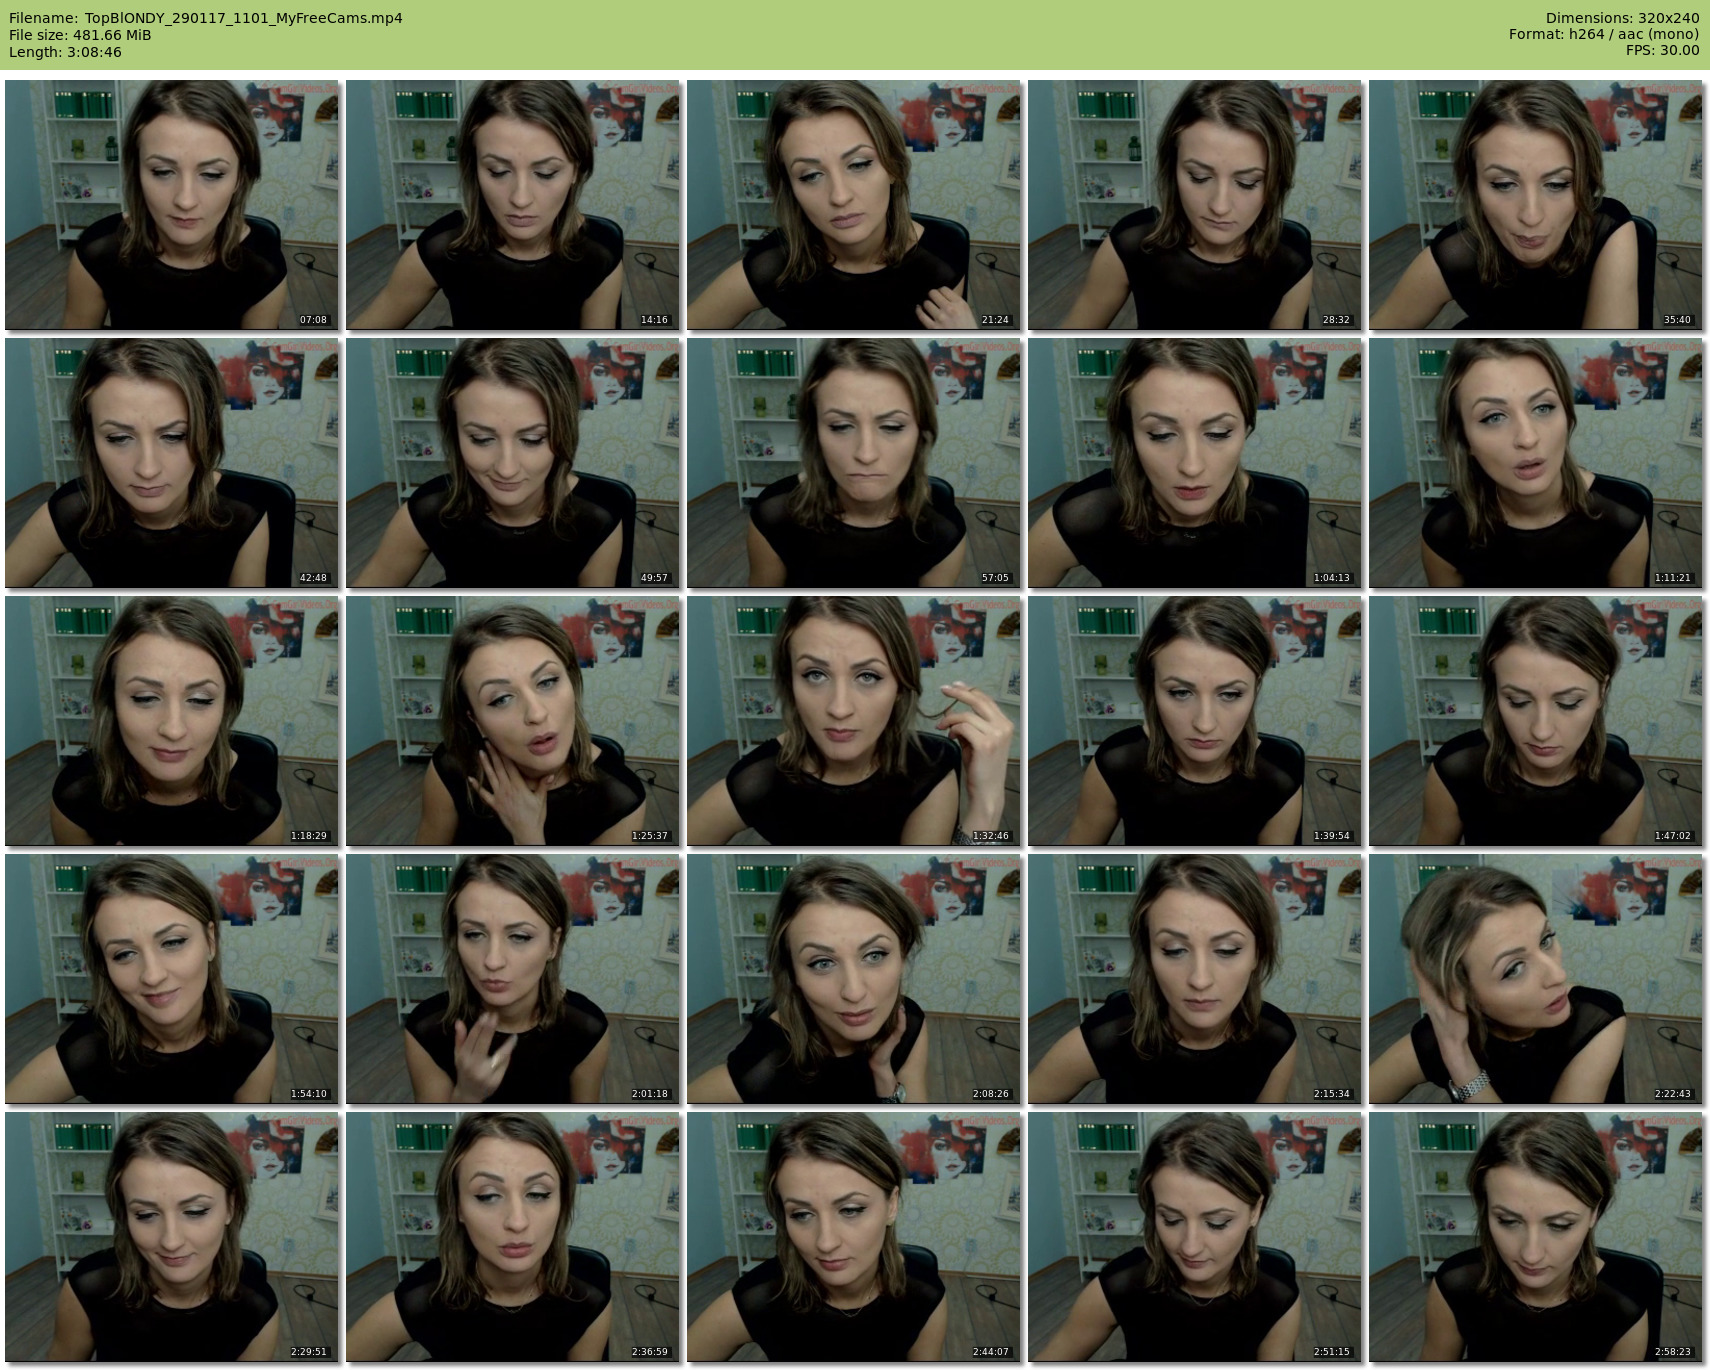Pick the frame marked 1:25:37
1710x1370 pixels.
513,721
